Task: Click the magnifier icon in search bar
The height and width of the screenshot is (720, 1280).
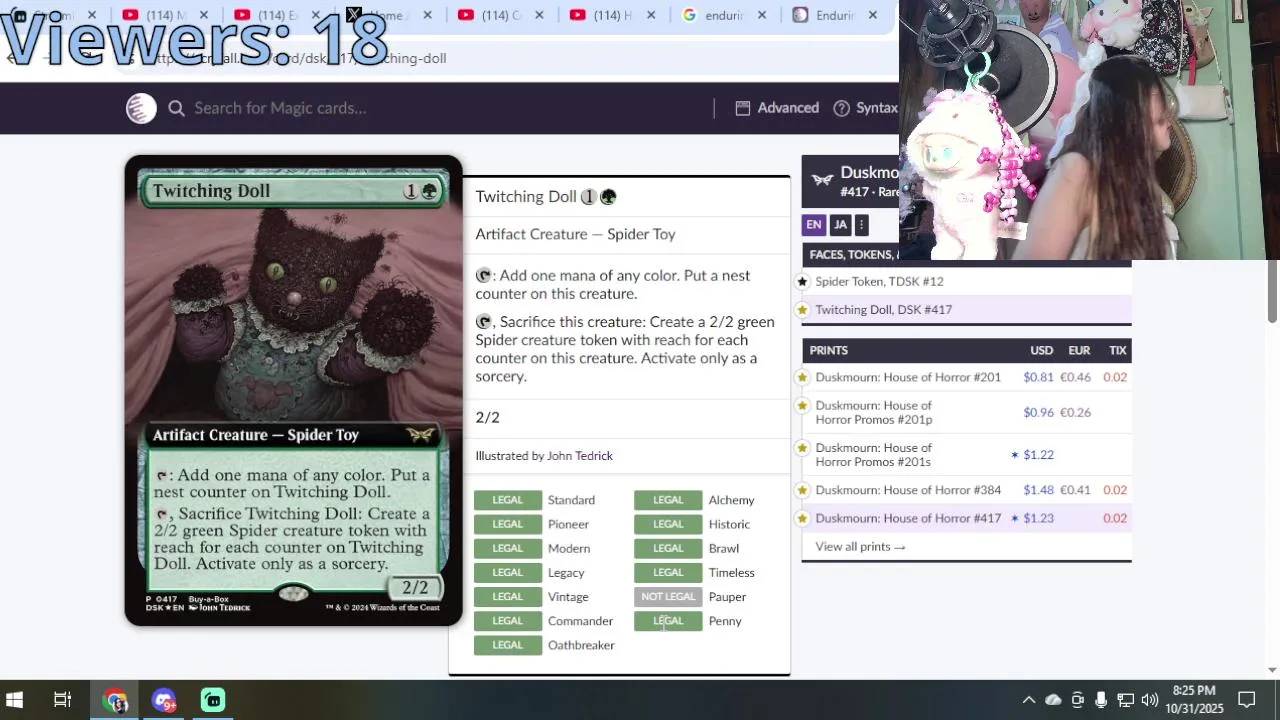Action: coord(176,108)
